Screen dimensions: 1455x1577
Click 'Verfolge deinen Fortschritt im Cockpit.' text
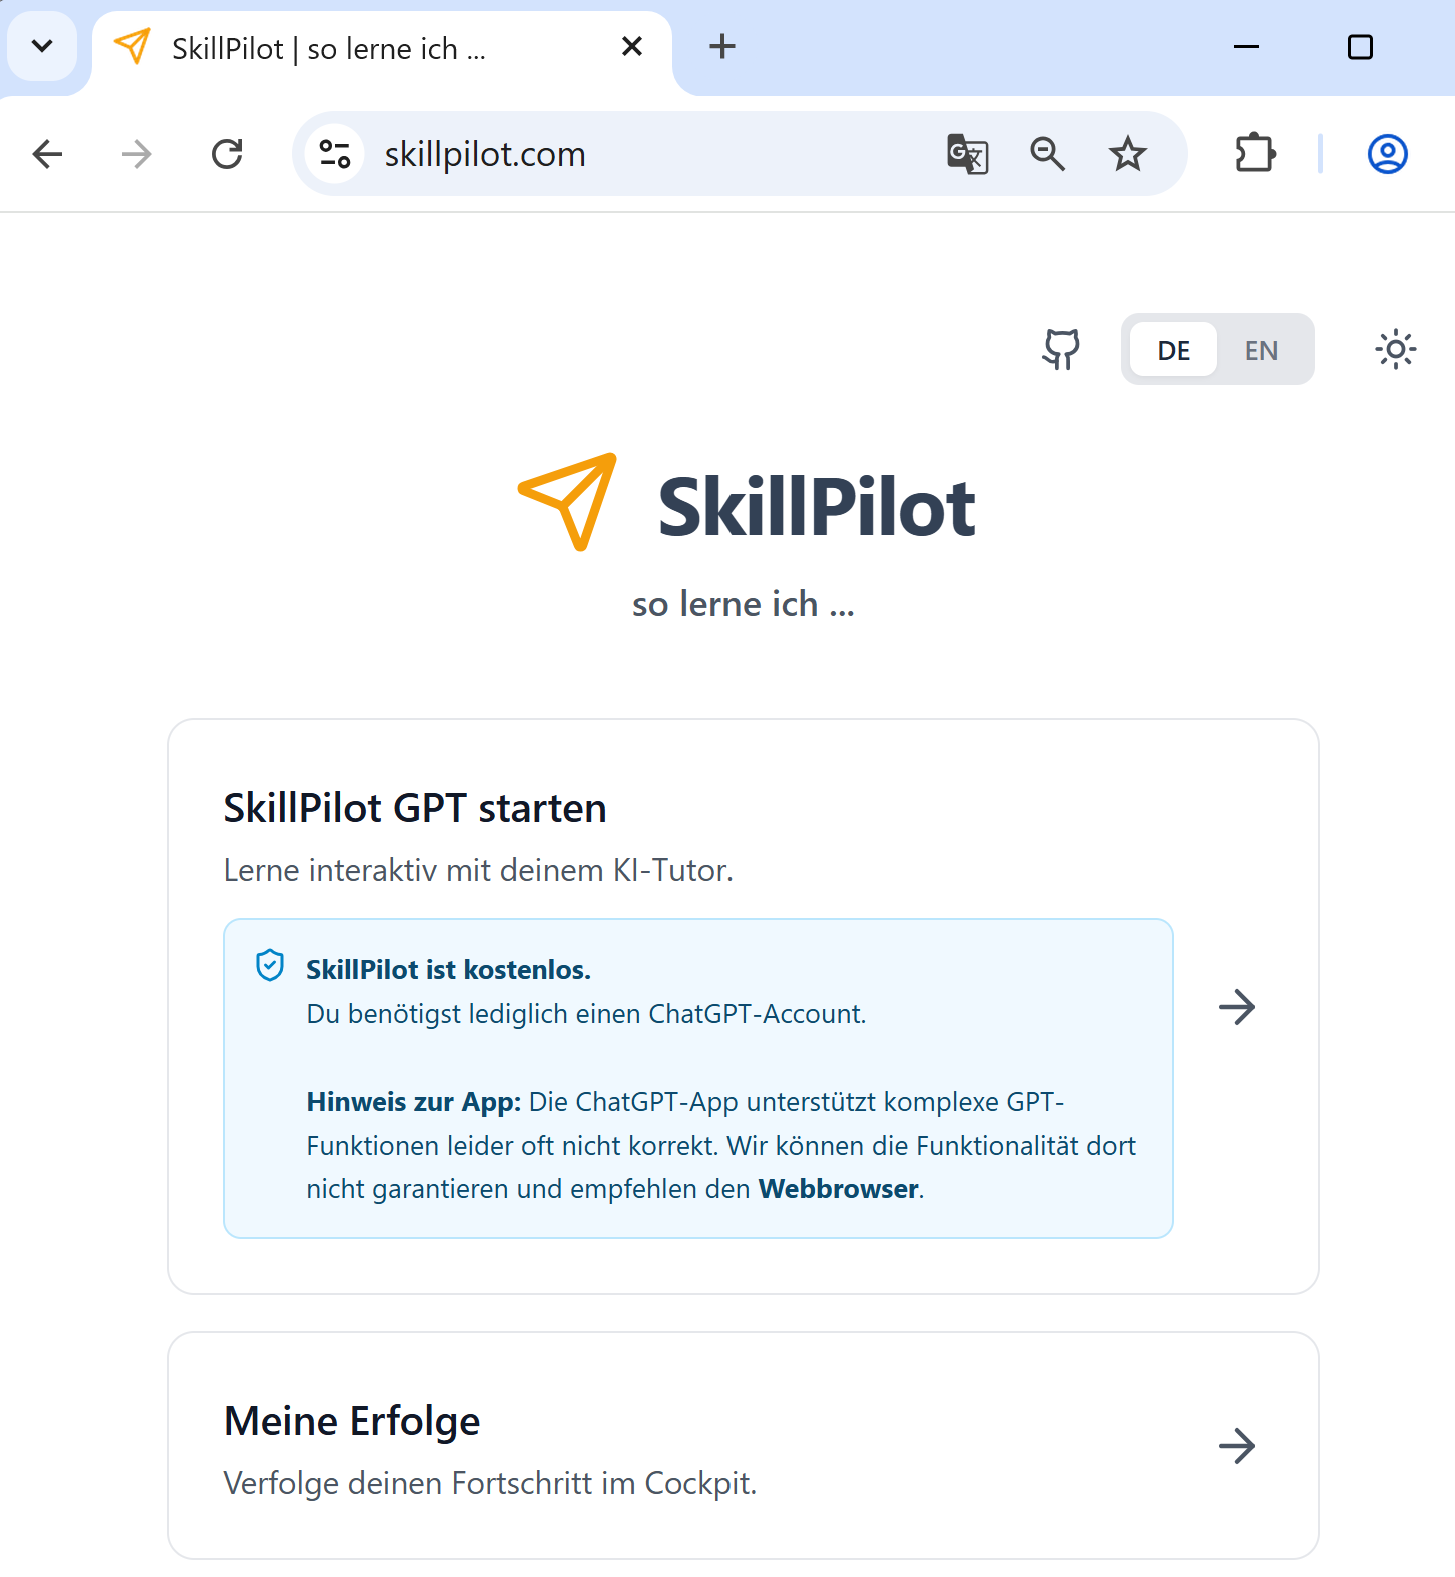tap(490, 1483)
